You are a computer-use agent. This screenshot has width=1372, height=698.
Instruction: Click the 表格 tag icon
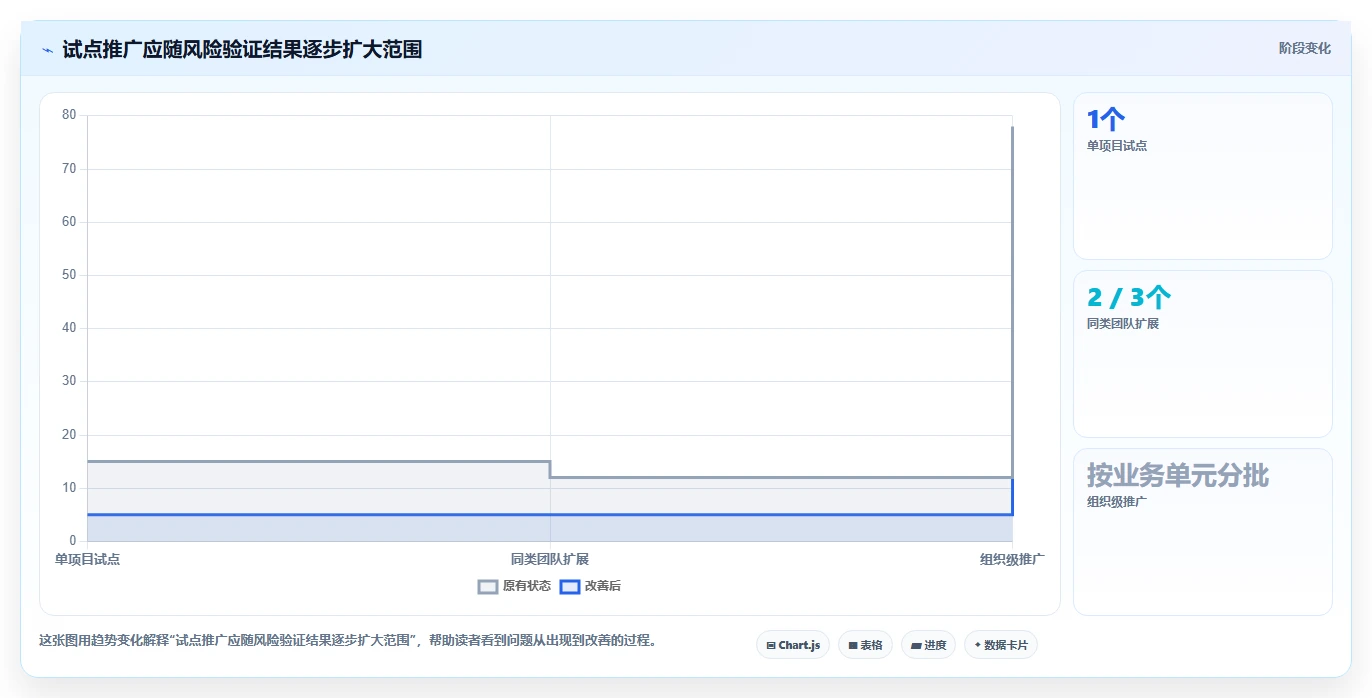coord(853,646)
